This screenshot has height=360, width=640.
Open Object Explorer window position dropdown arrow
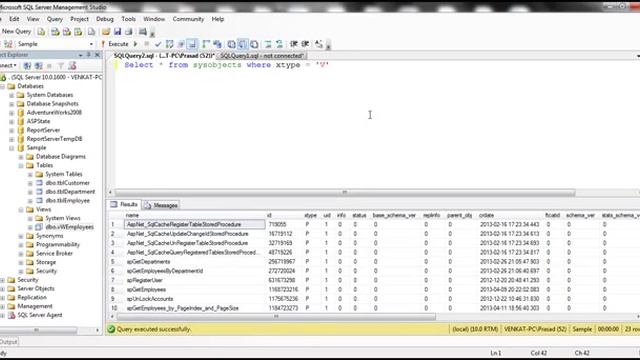pos(80,55)
